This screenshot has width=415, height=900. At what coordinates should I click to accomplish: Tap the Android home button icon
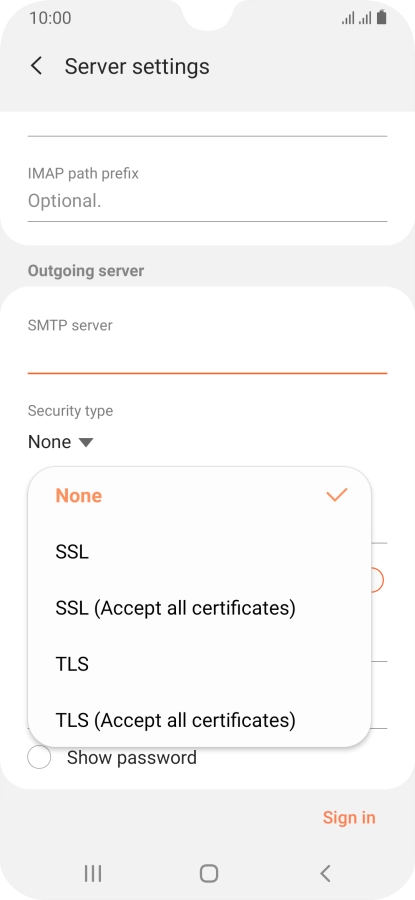(208, 874)
